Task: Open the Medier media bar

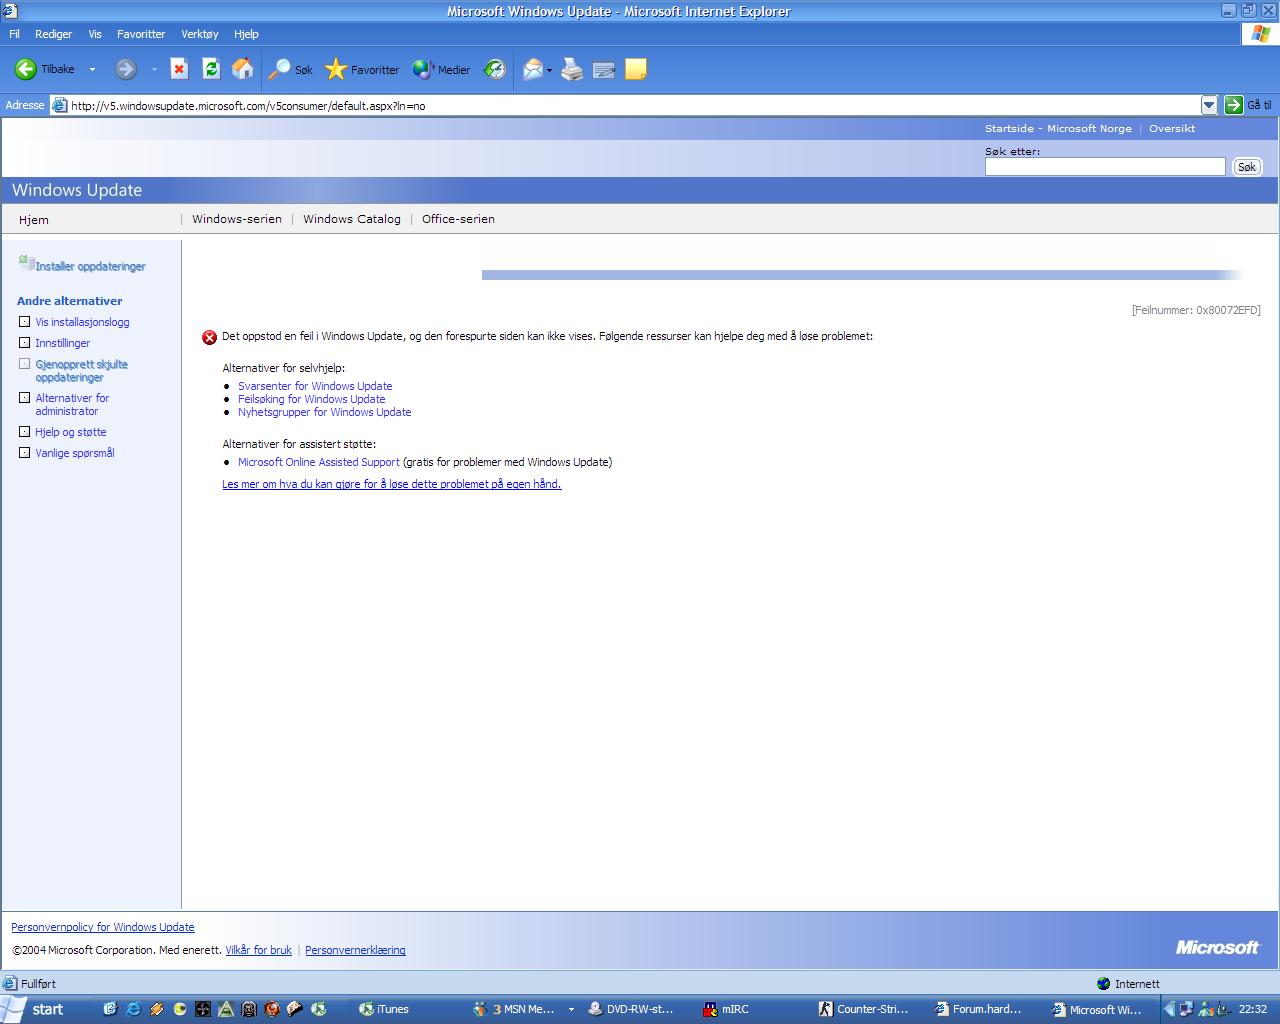Action: 441,69
